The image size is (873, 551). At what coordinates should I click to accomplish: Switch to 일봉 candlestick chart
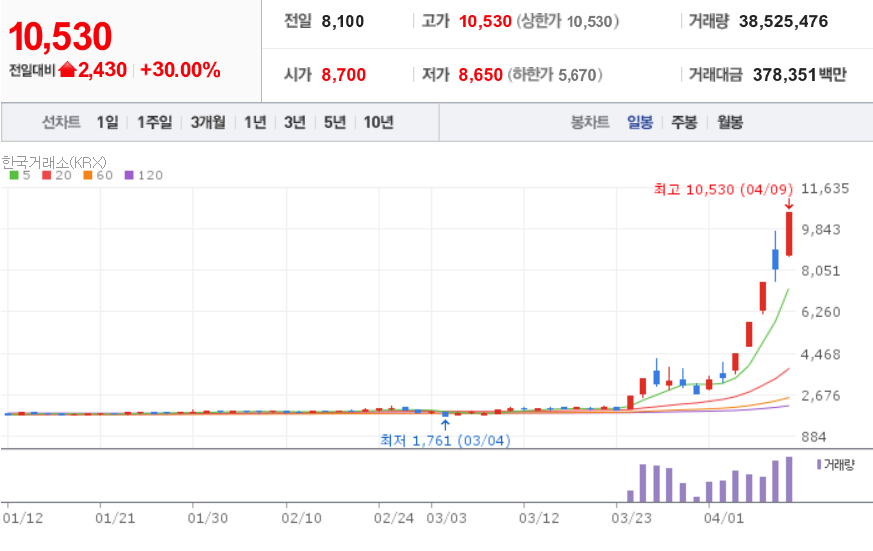pos(640,122)
